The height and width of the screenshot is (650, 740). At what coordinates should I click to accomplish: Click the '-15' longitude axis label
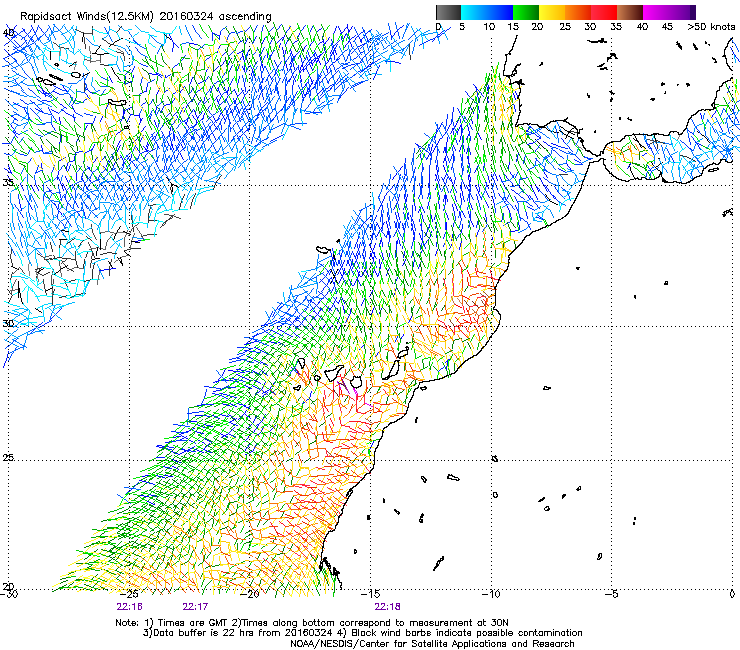click(x=370, y=594)
